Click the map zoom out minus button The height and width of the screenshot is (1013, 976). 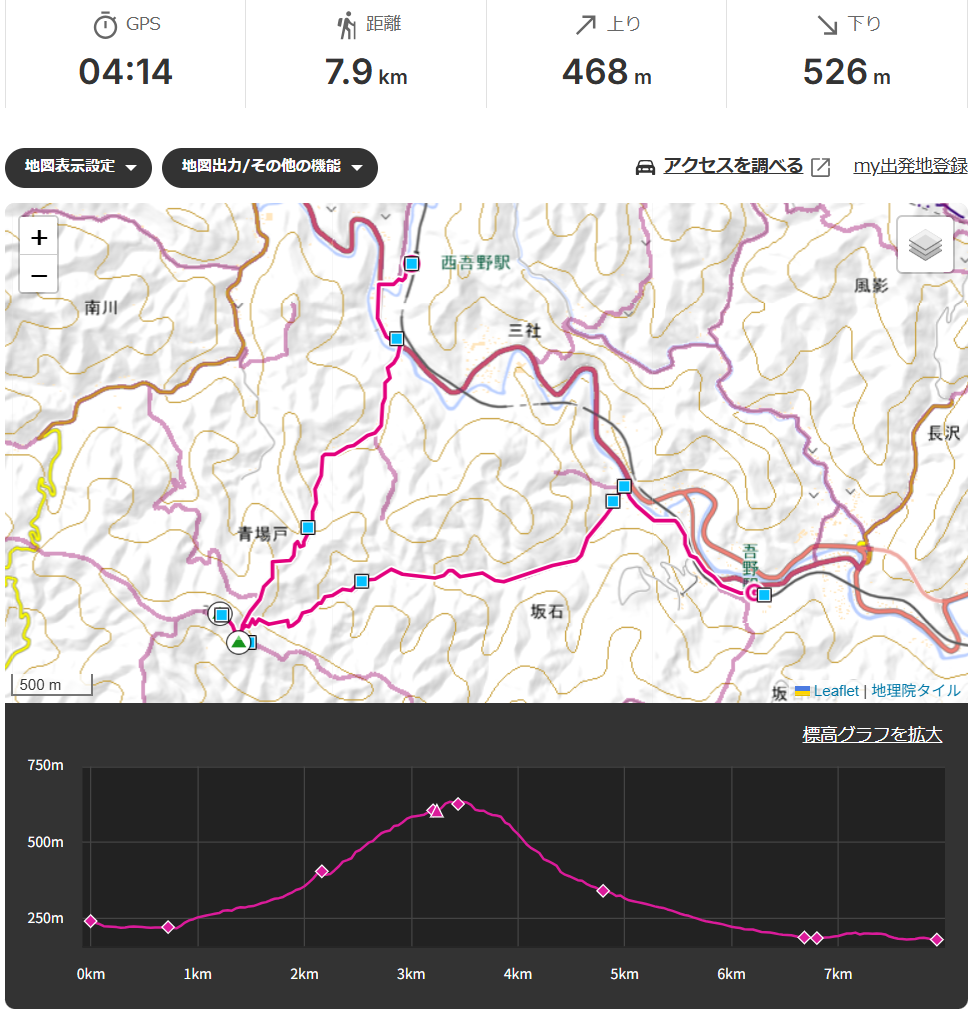click(39, 275)
